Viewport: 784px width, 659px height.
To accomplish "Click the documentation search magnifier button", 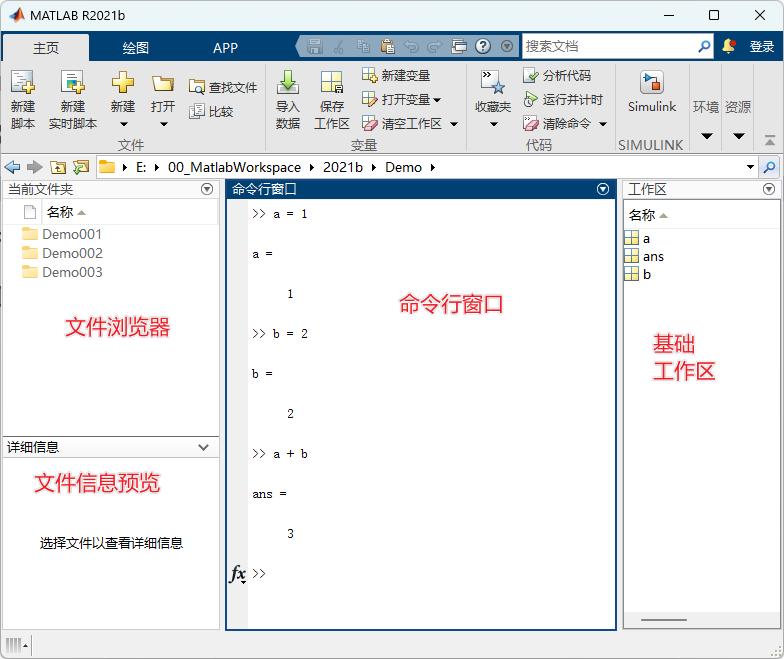I will [x=704, y=46].
